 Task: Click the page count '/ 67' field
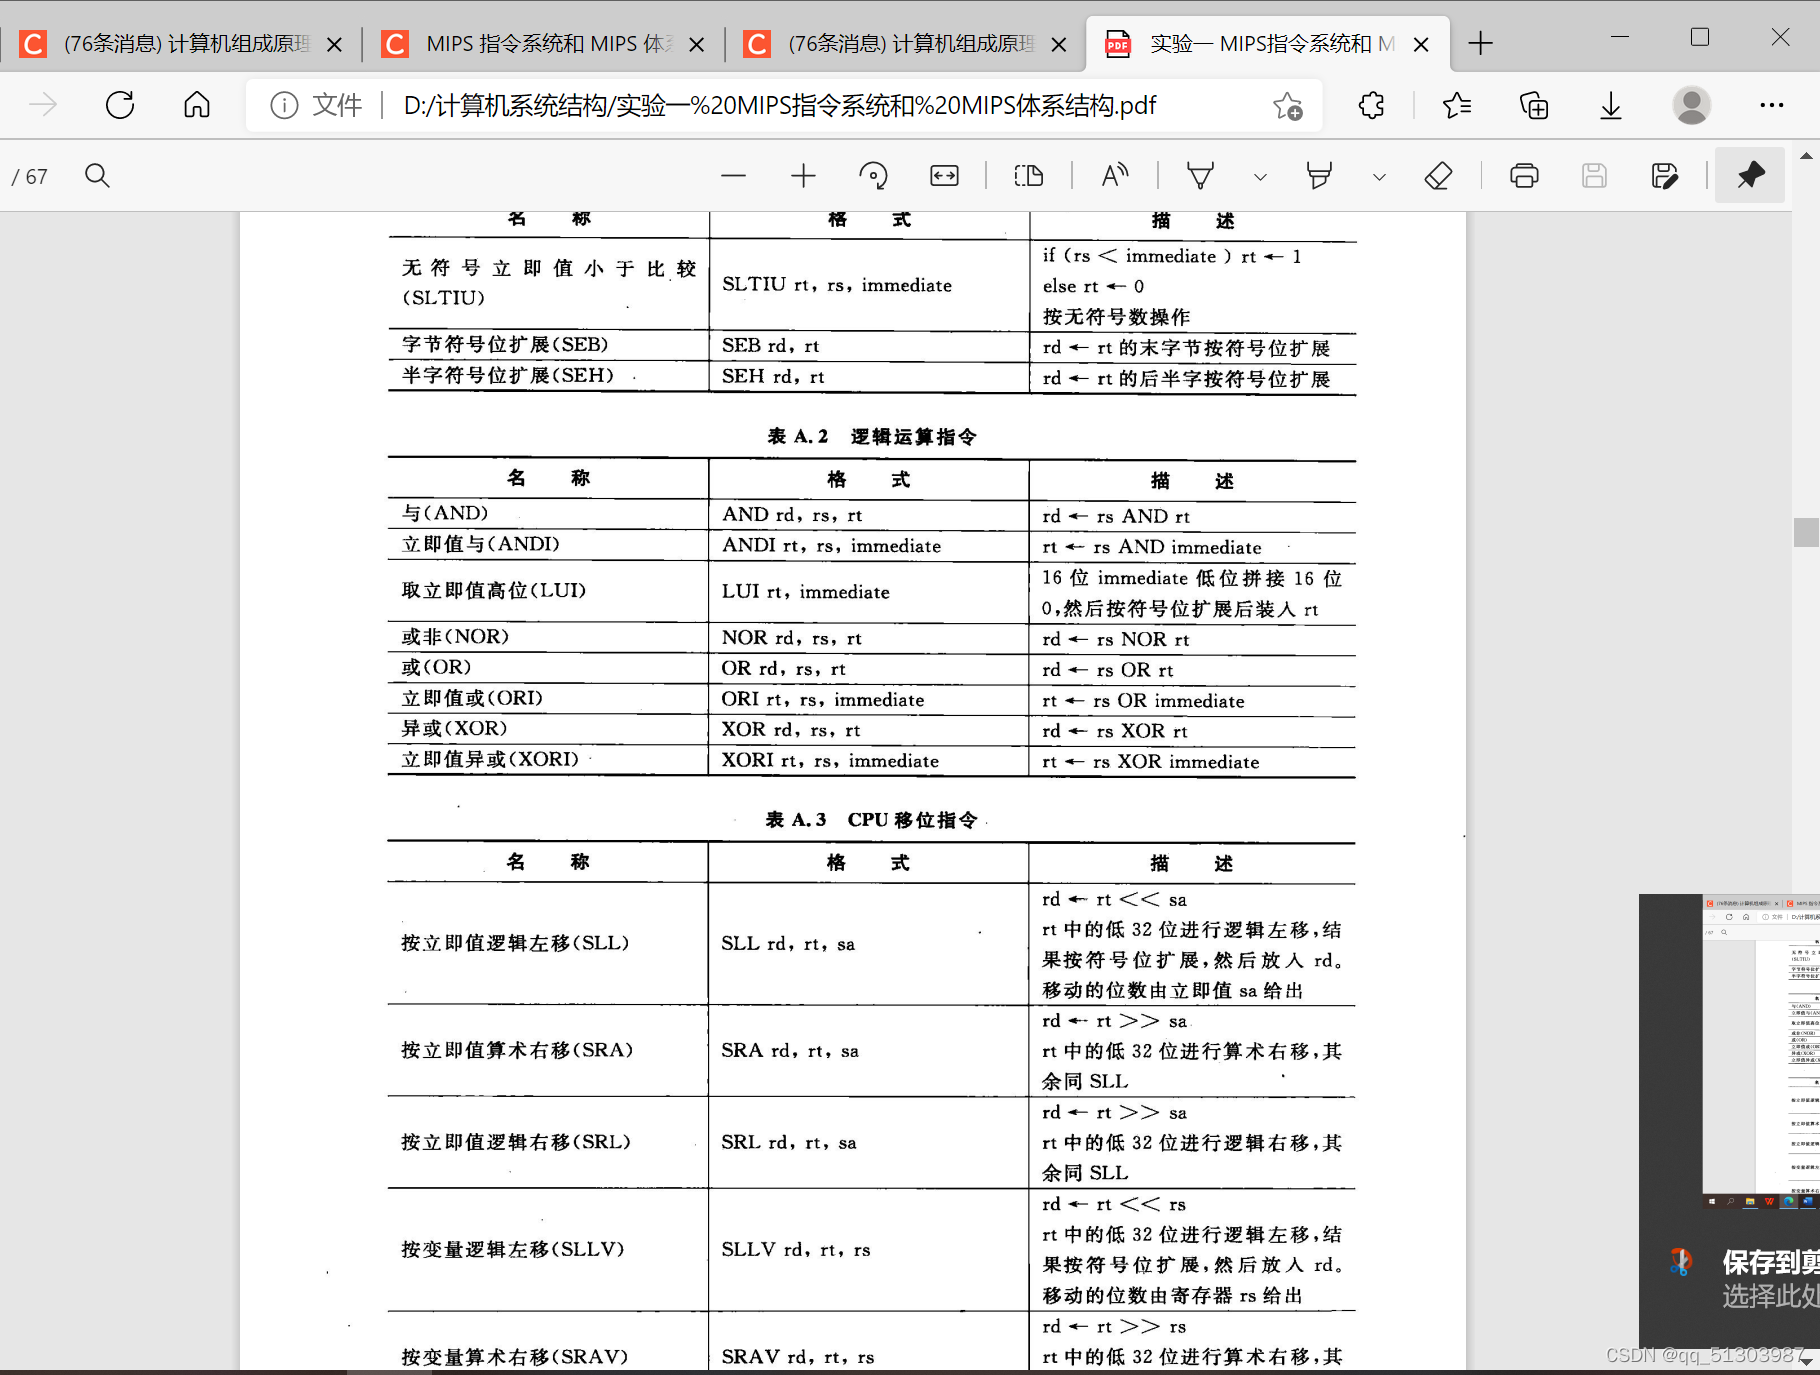coord(30,177)
